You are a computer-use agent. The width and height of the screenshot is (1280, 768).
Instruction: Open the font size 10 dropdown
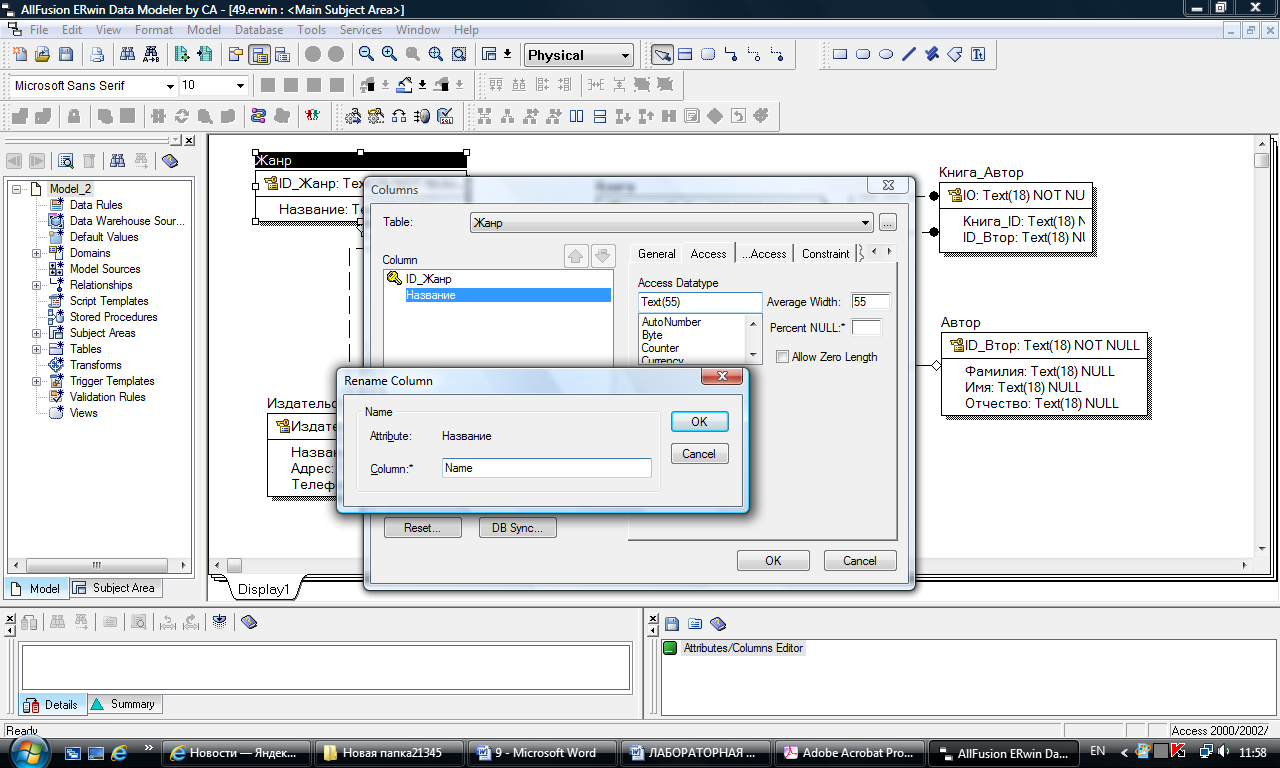point(240,86)
